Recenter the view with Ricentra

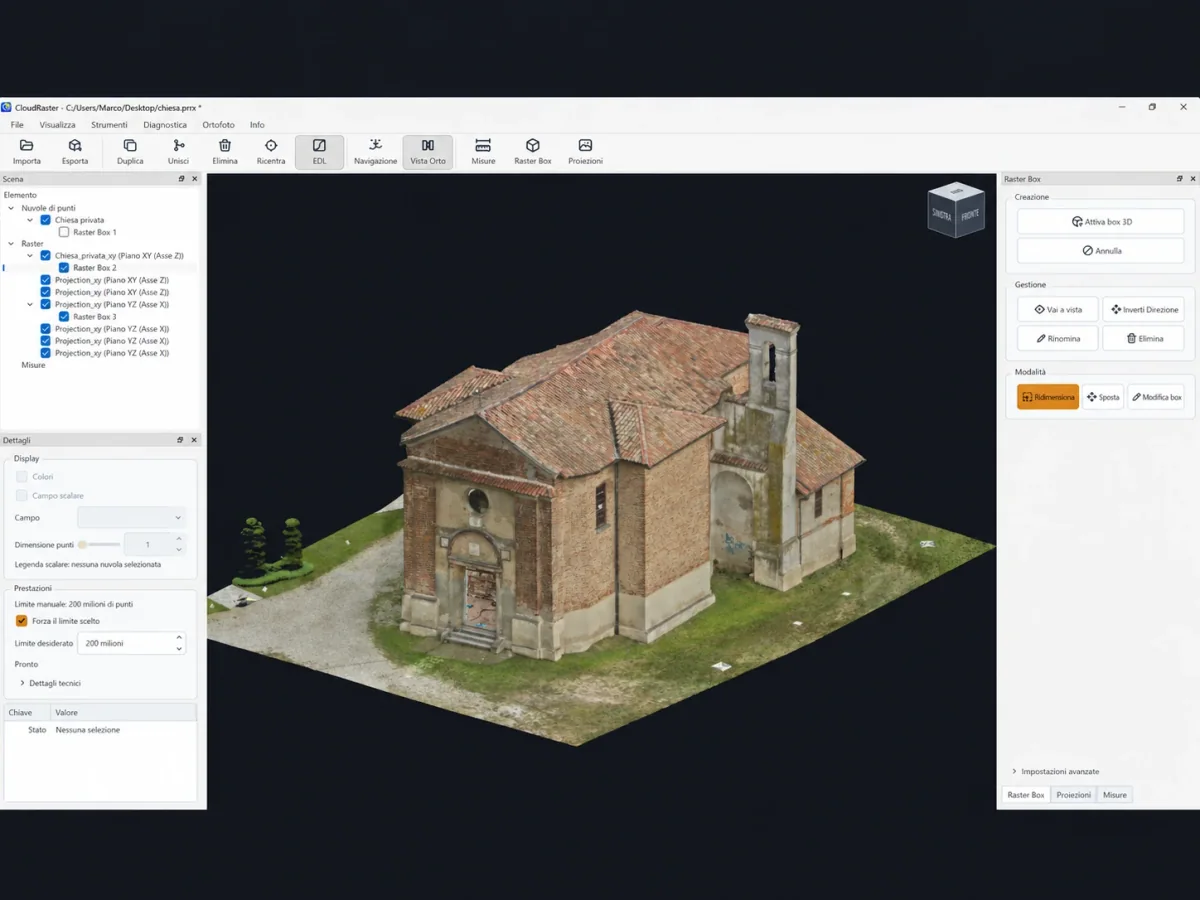(271, 152)
